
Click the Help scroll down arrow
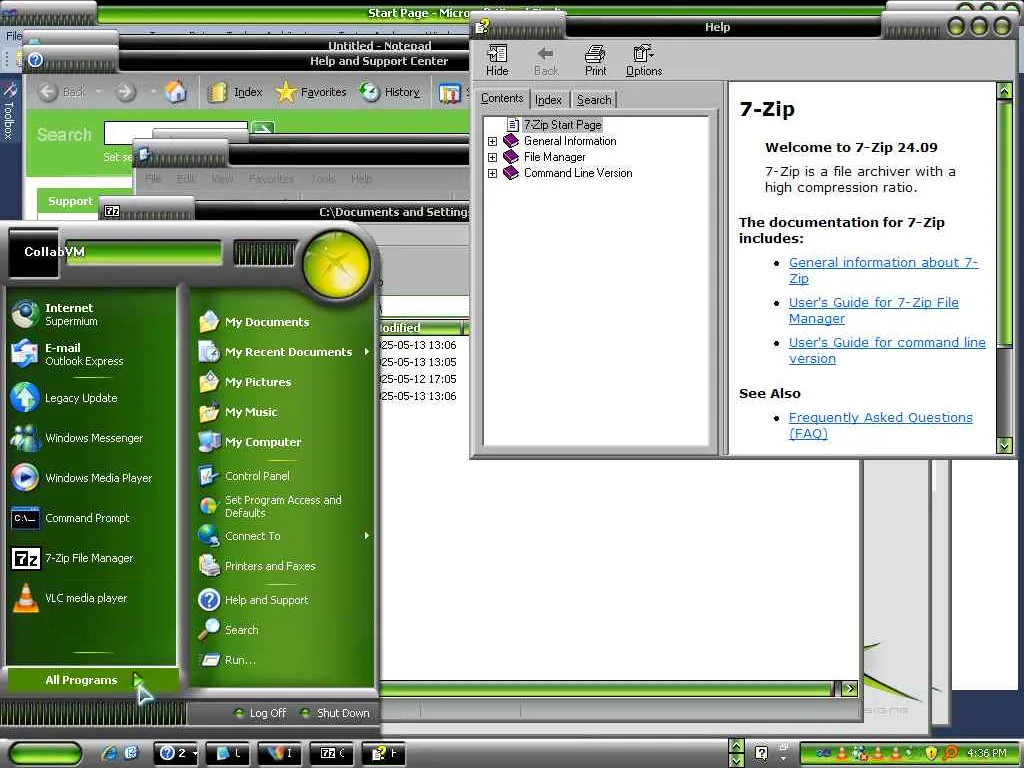[x=1004, y=445]
